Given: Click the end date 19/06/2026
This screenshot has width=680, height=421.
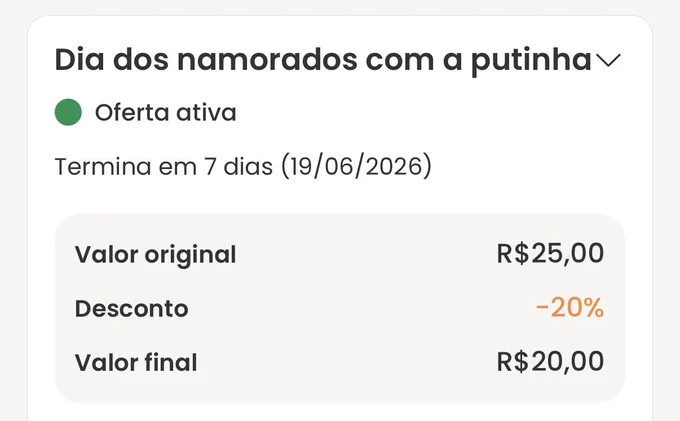Looking at the screenshot, I should (x=356, y=166).
